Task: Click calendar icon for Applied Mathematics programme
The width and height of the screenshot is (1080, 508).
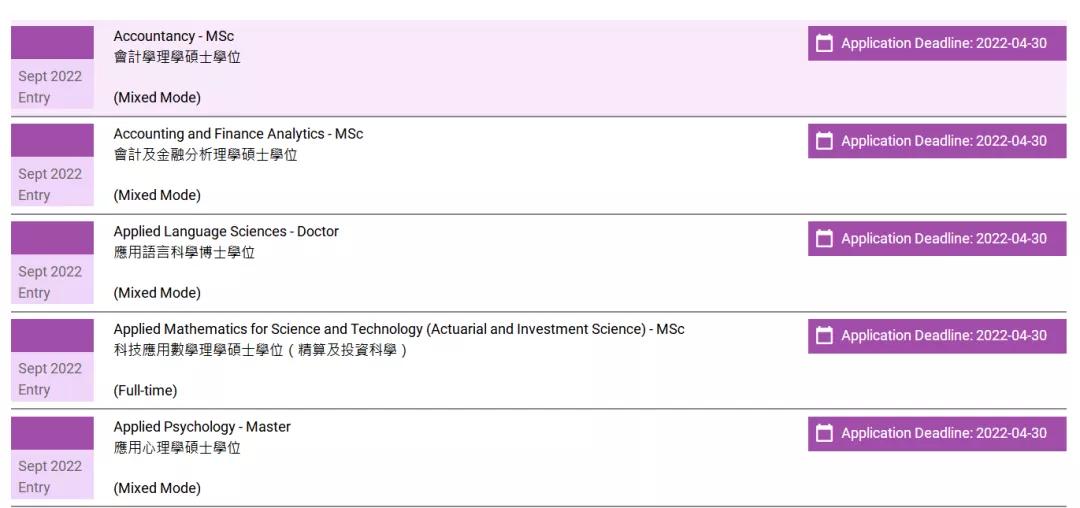Action: [x=825, y=336]
